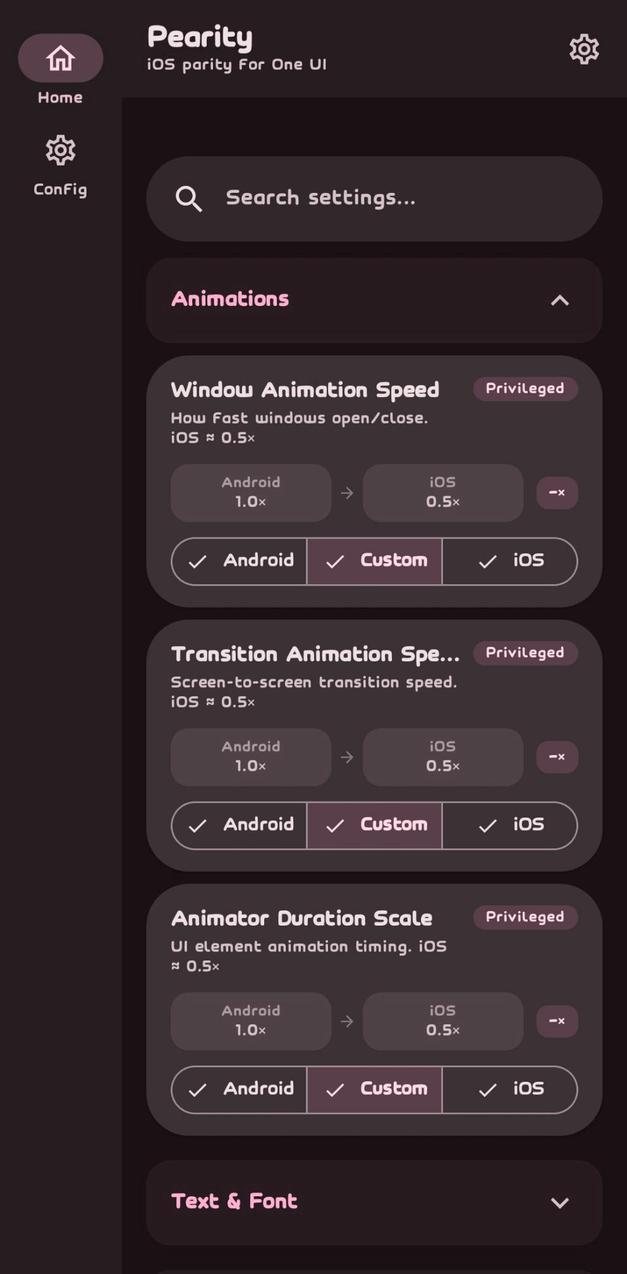Click the search magnifier icon

[189, 198]
